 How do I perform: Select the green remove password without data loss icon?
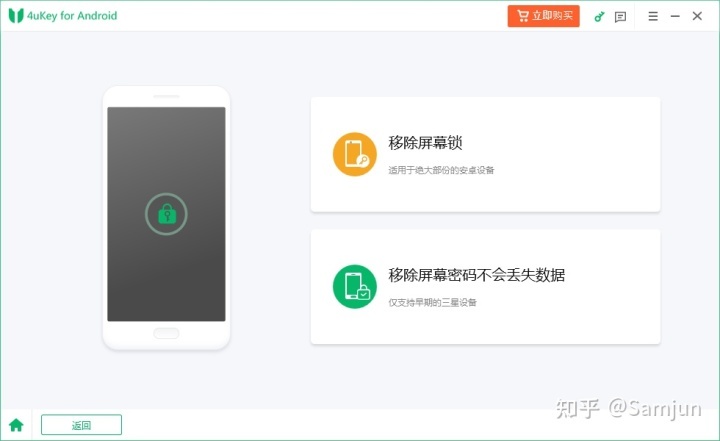tap(354, 287)
